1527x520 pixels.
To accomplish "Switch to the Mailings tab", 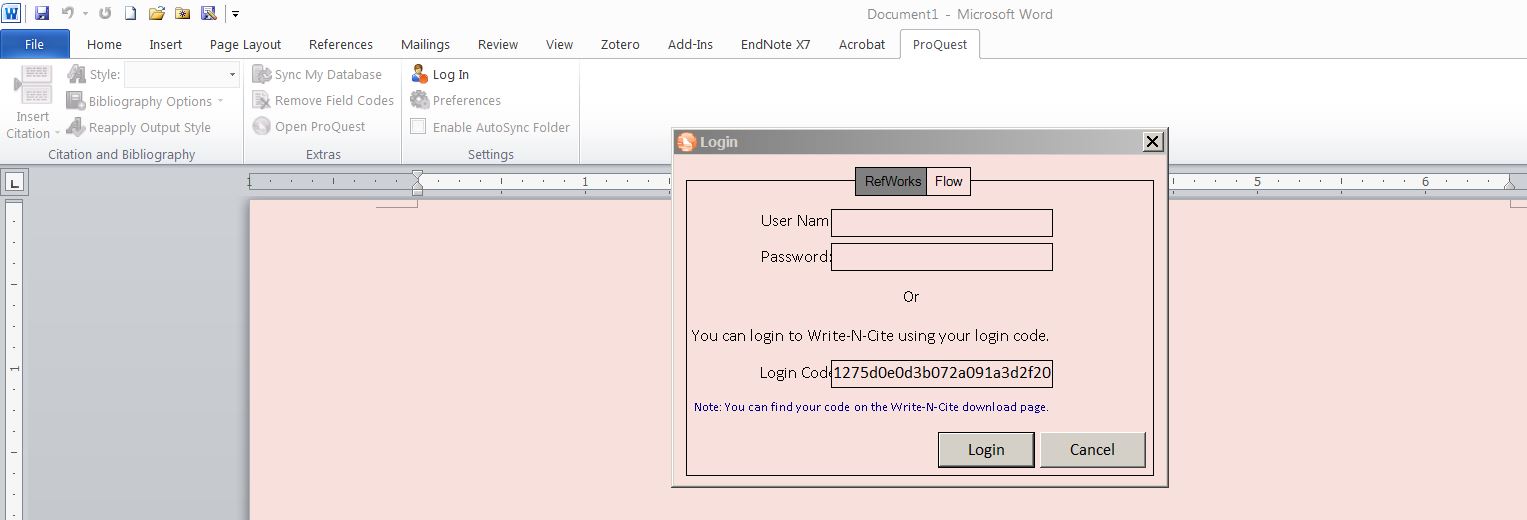I will click(425, 44).
